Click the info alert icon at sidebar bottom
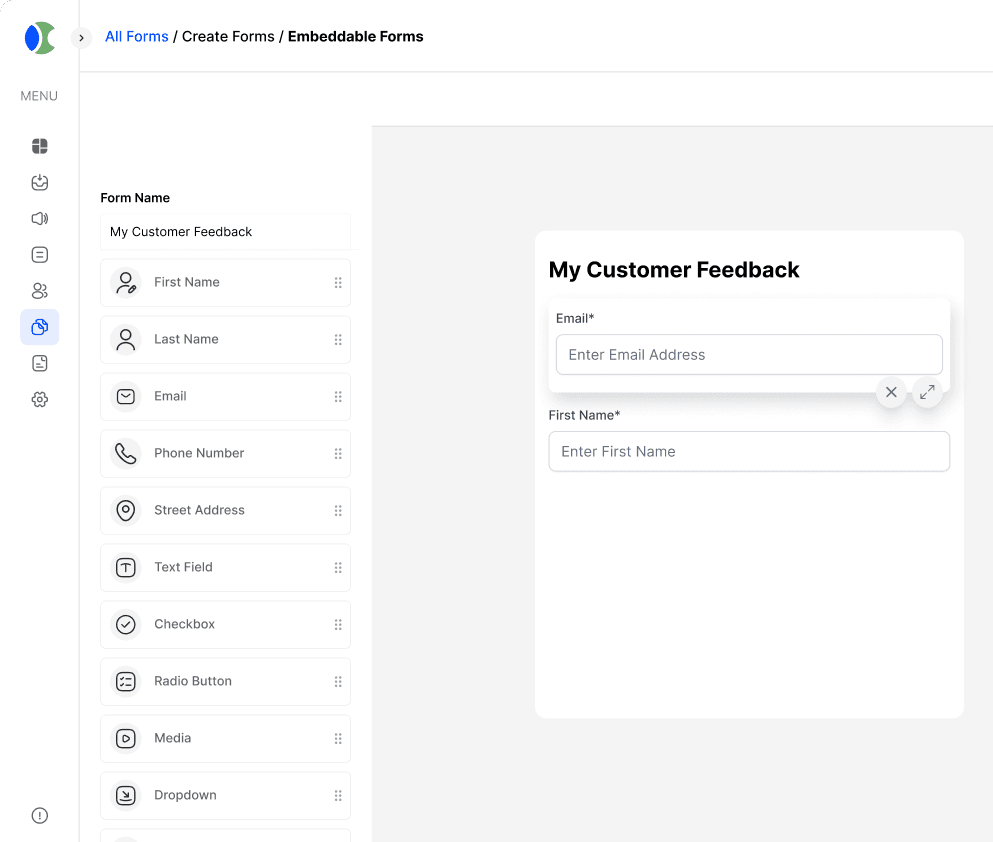 (39, 815)
